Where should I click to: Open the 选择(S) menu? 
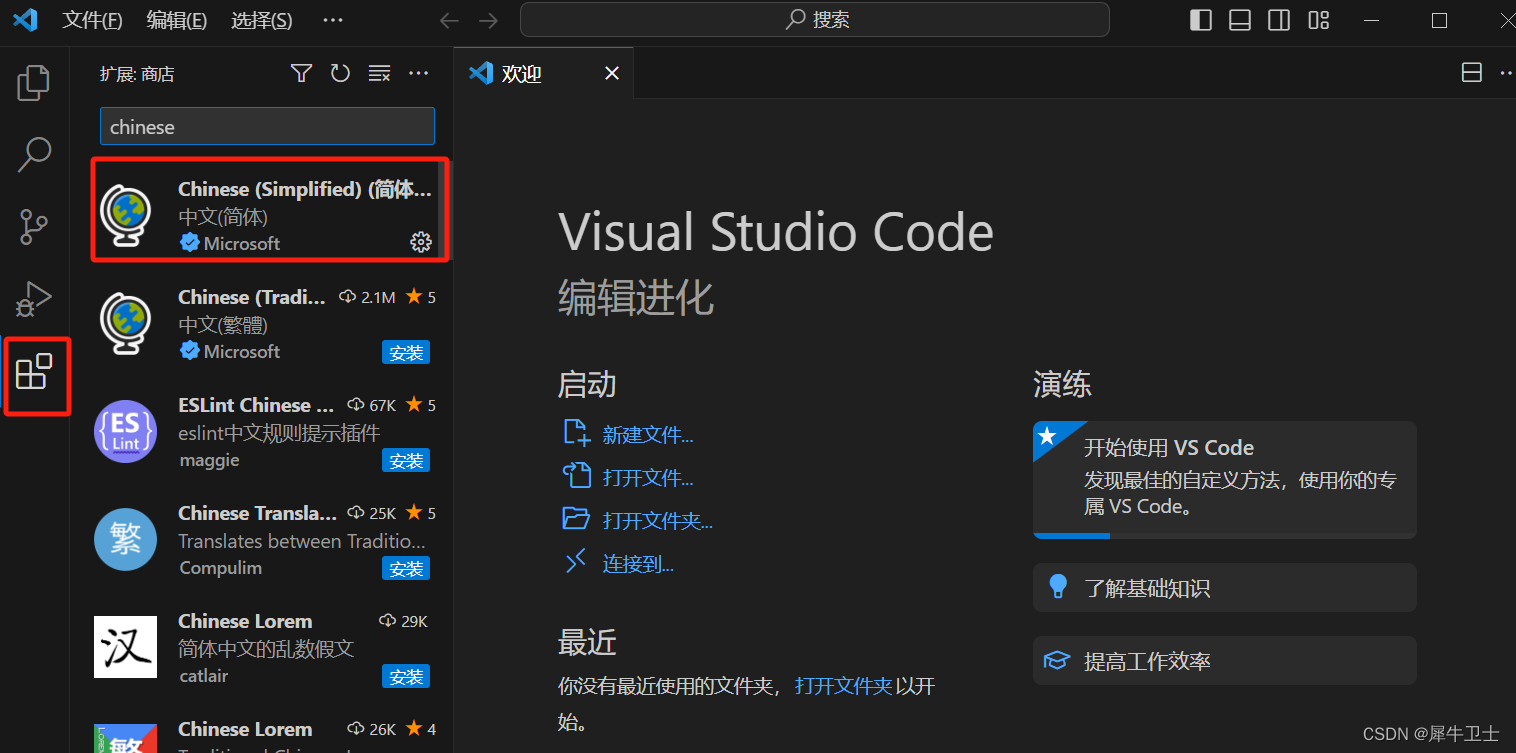pyautogui.click(x=261, y=20)
